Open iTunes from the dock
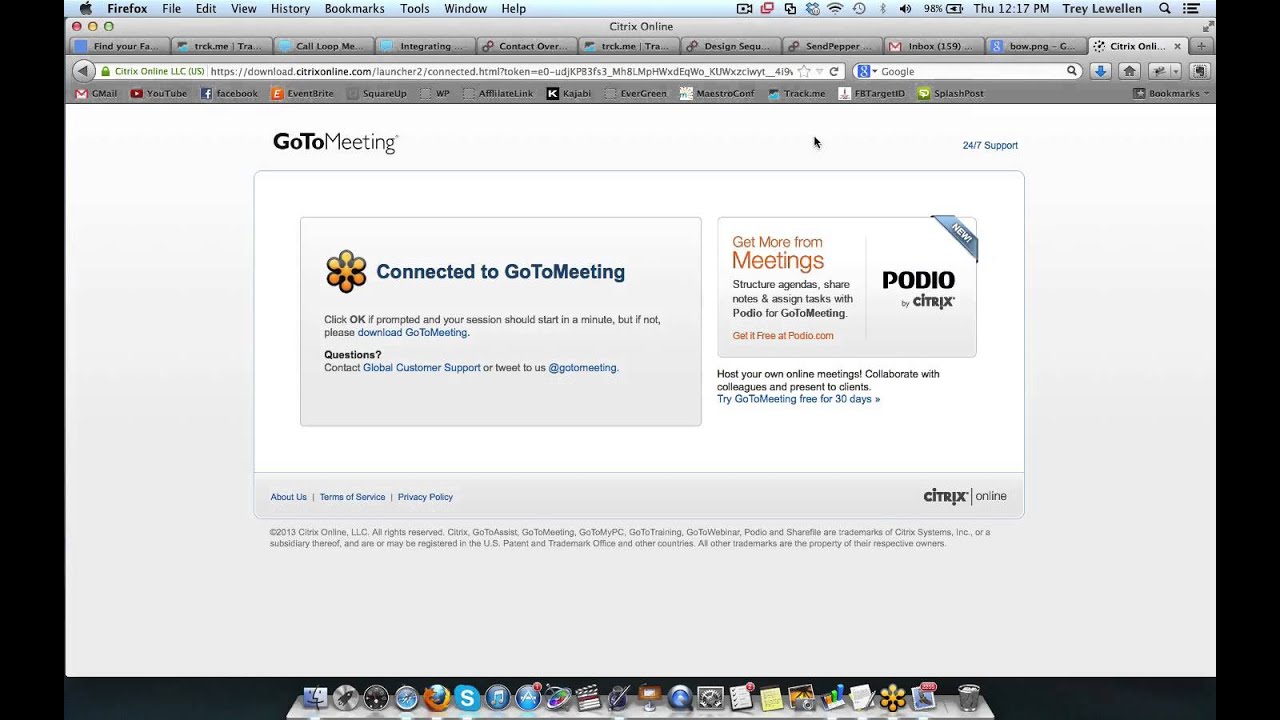This screenshot has height=720, width=1280. tap(497, 698)
